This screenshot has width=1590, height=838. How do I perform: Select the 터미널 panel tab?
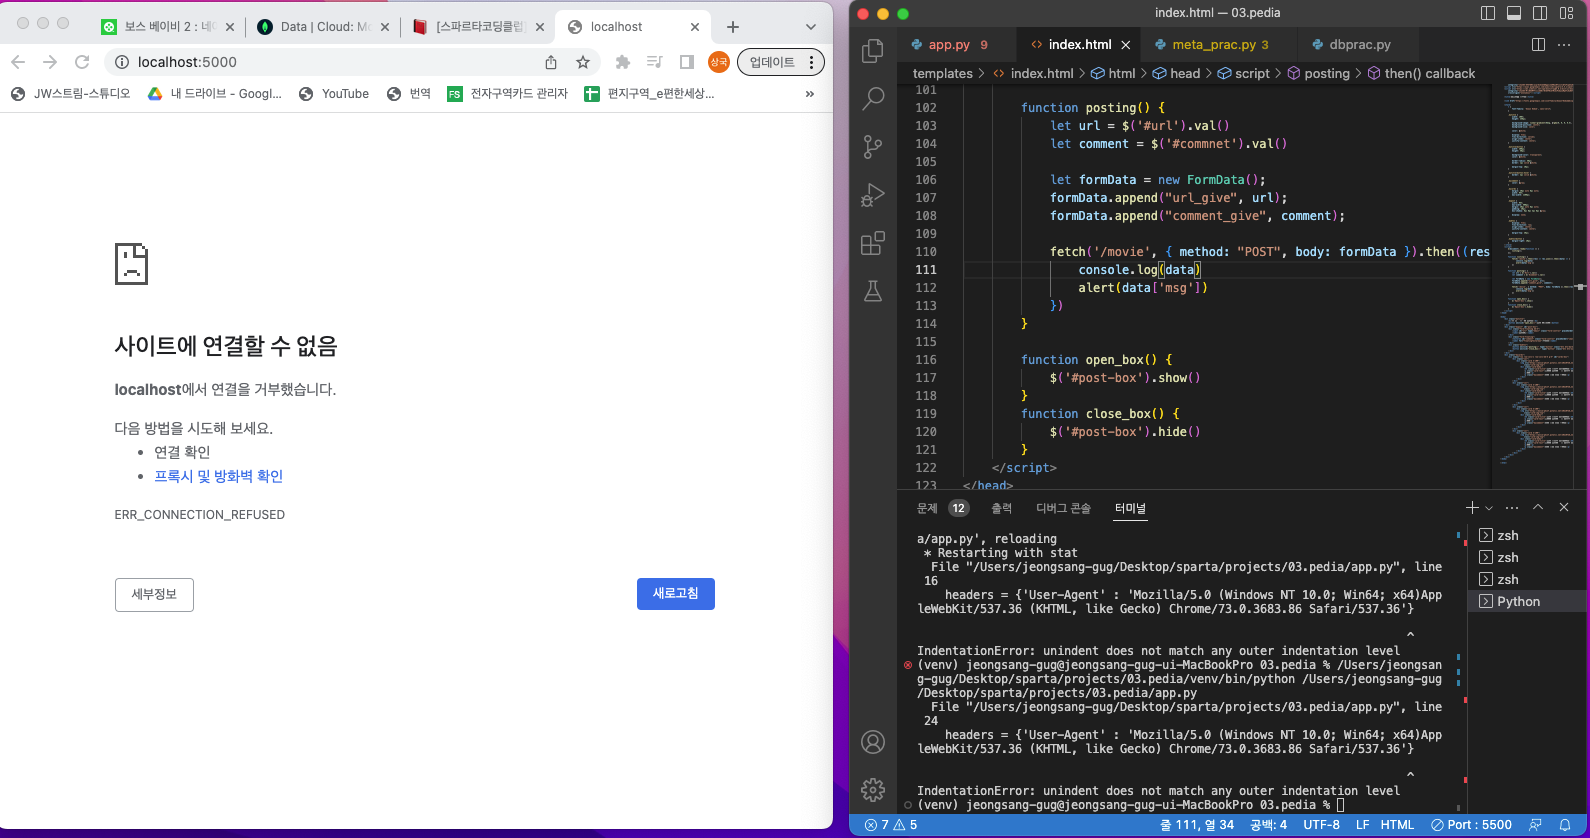pos(1130,508)
